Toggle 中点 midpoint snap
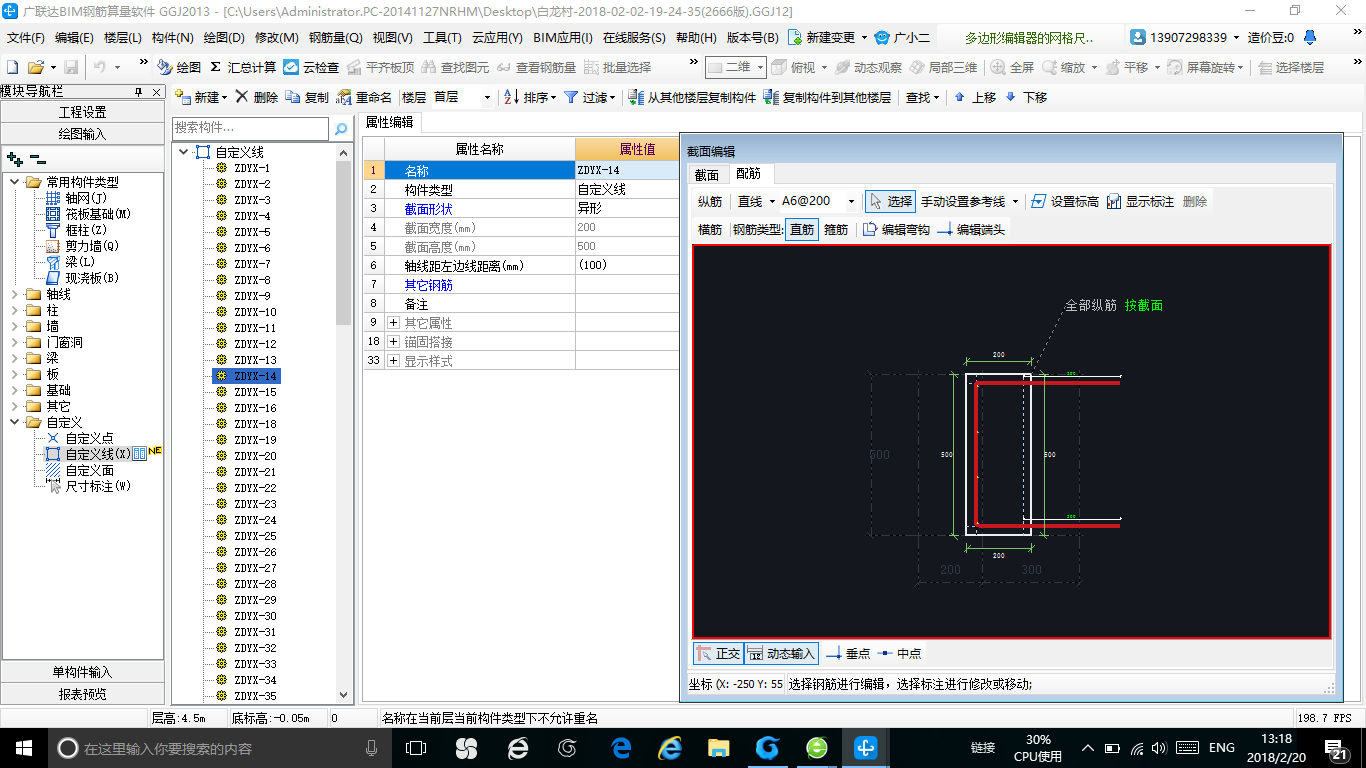This screenshot has width=1366, height=768. tap(899, 653)
